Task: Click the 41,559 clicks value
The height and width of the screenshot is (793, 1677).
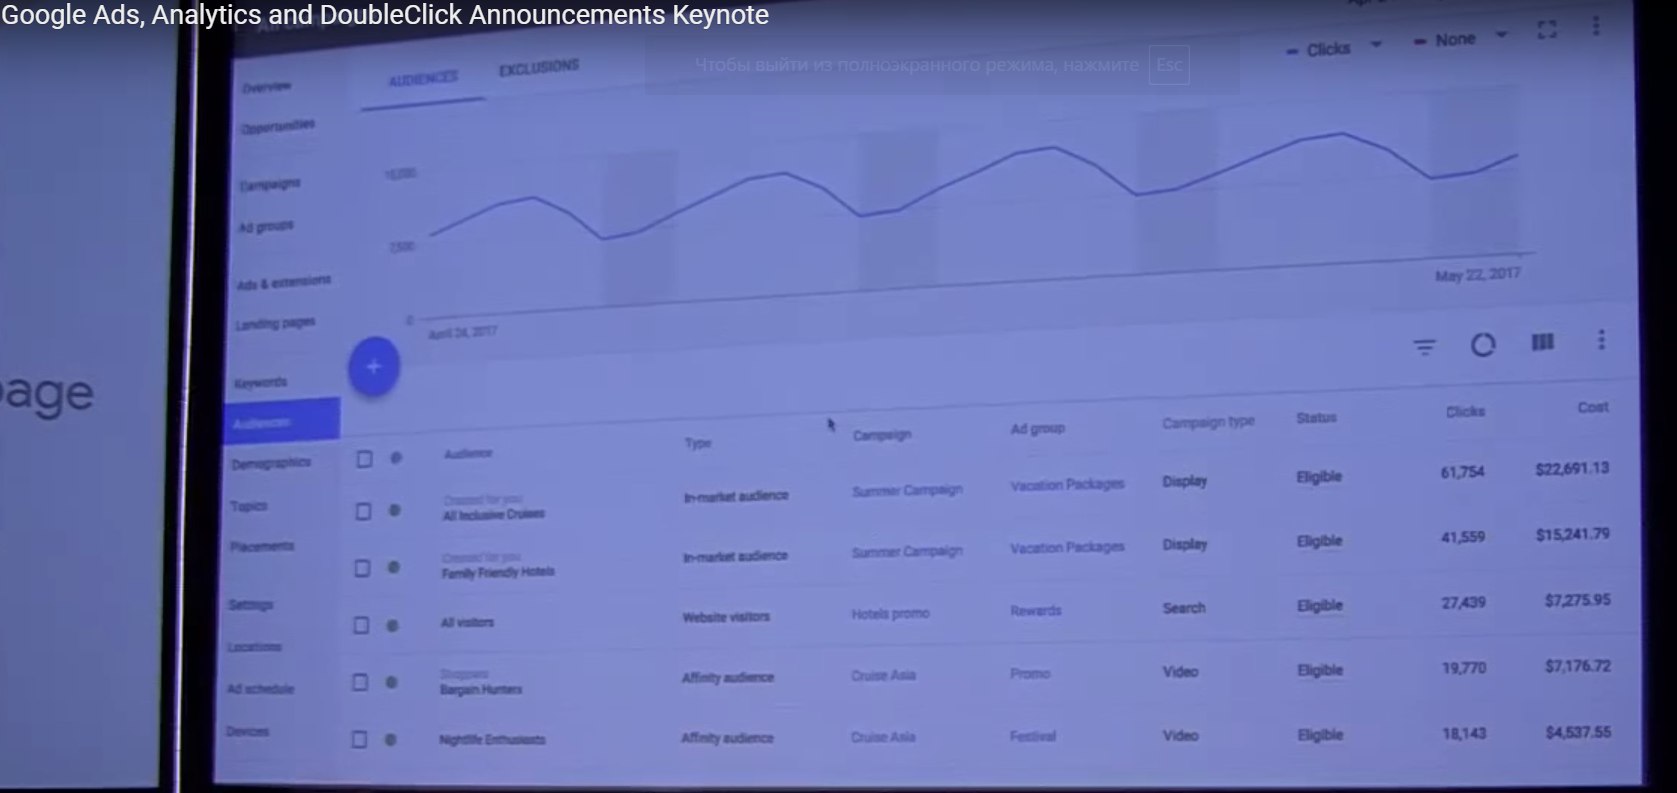Action: point(1462,537)
